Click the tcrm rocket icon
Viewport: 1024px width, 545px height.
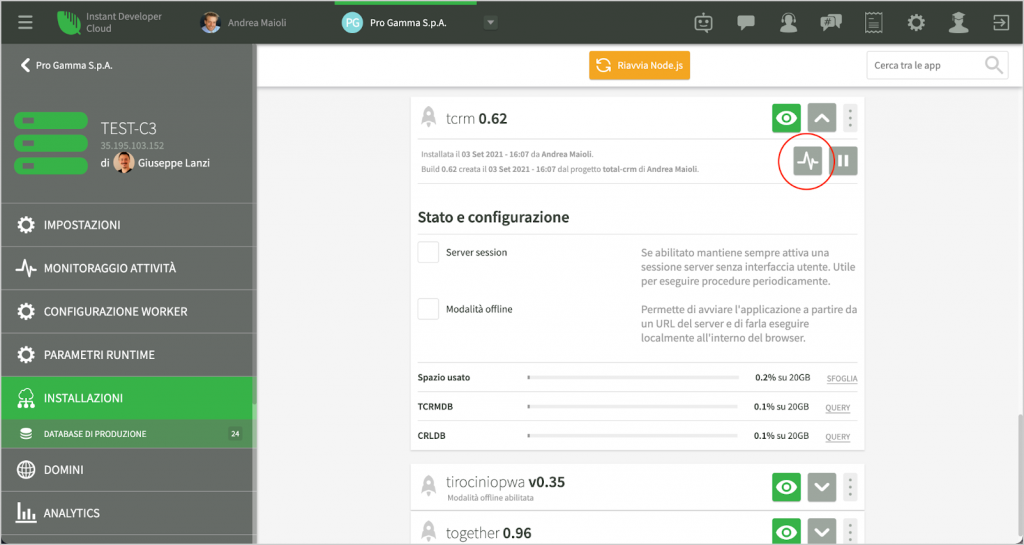[428, 117]
